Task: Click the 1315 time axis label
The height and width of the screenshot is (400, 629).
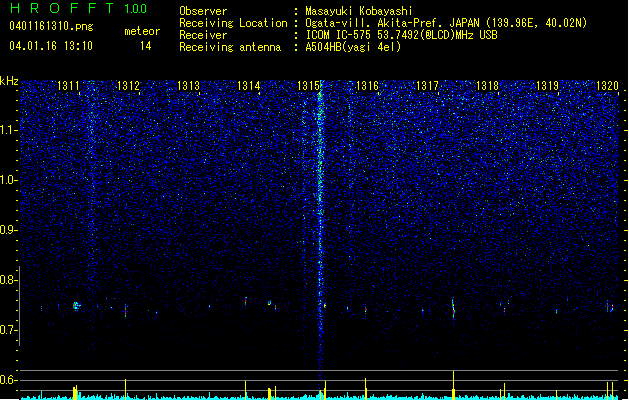Action: (x=308, y=86)
